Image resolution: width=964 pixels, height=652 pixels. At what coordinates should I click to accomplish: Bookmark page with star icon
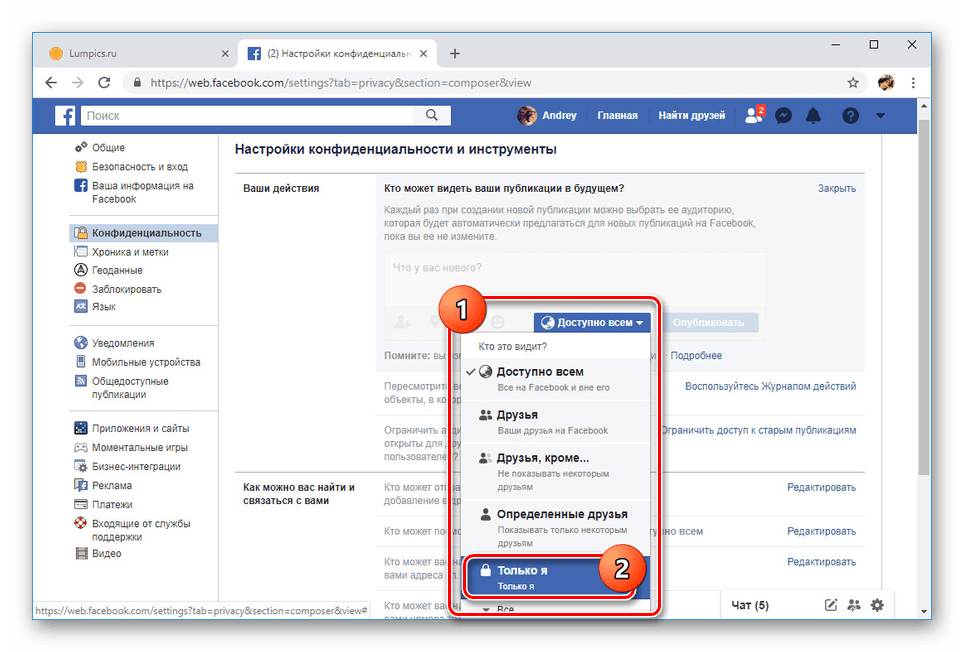pos(853,82)
